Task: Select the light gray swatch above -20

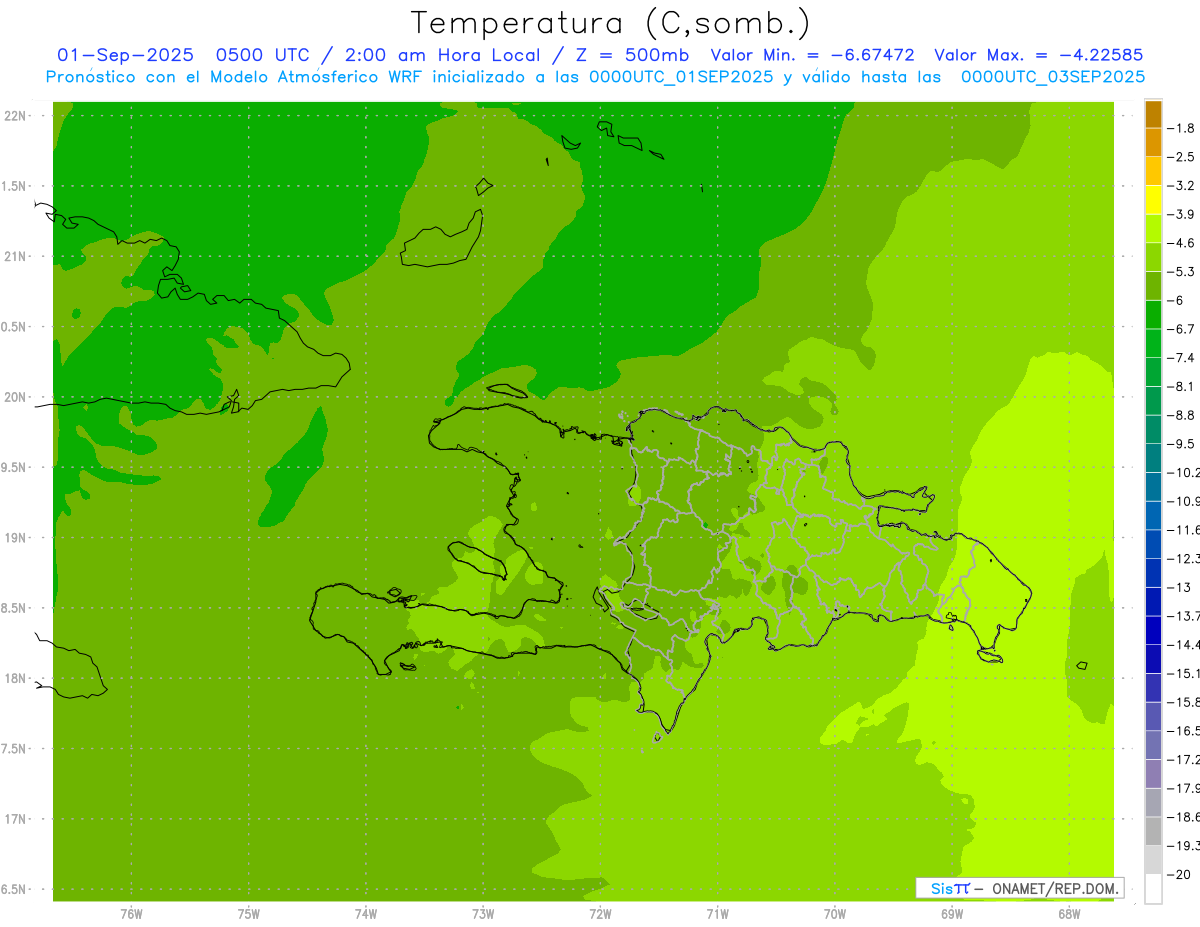Action: tap(1153, 860)
